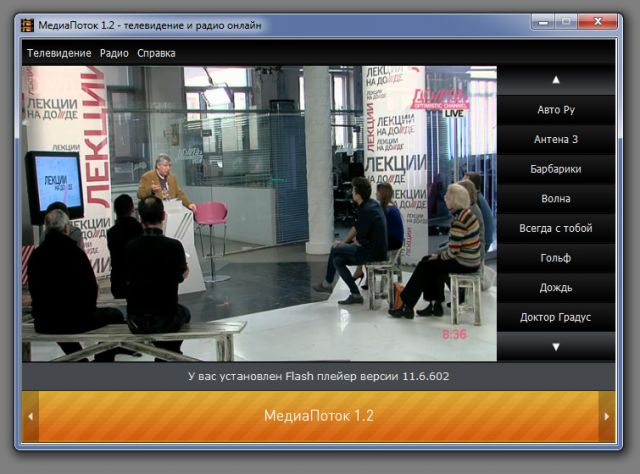Open the Радио menu
Viewport: 640px width, 474px height.
(114, 53)
